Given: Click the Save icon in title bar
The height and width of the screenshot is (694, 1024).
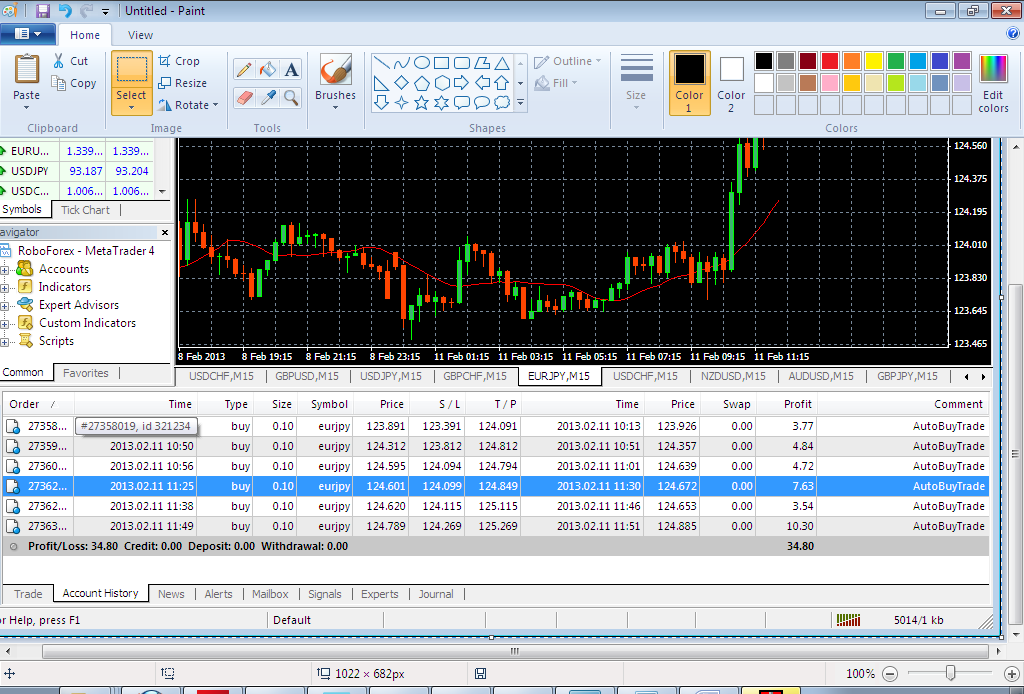Looking at the screenshot, I should (42, 10).
